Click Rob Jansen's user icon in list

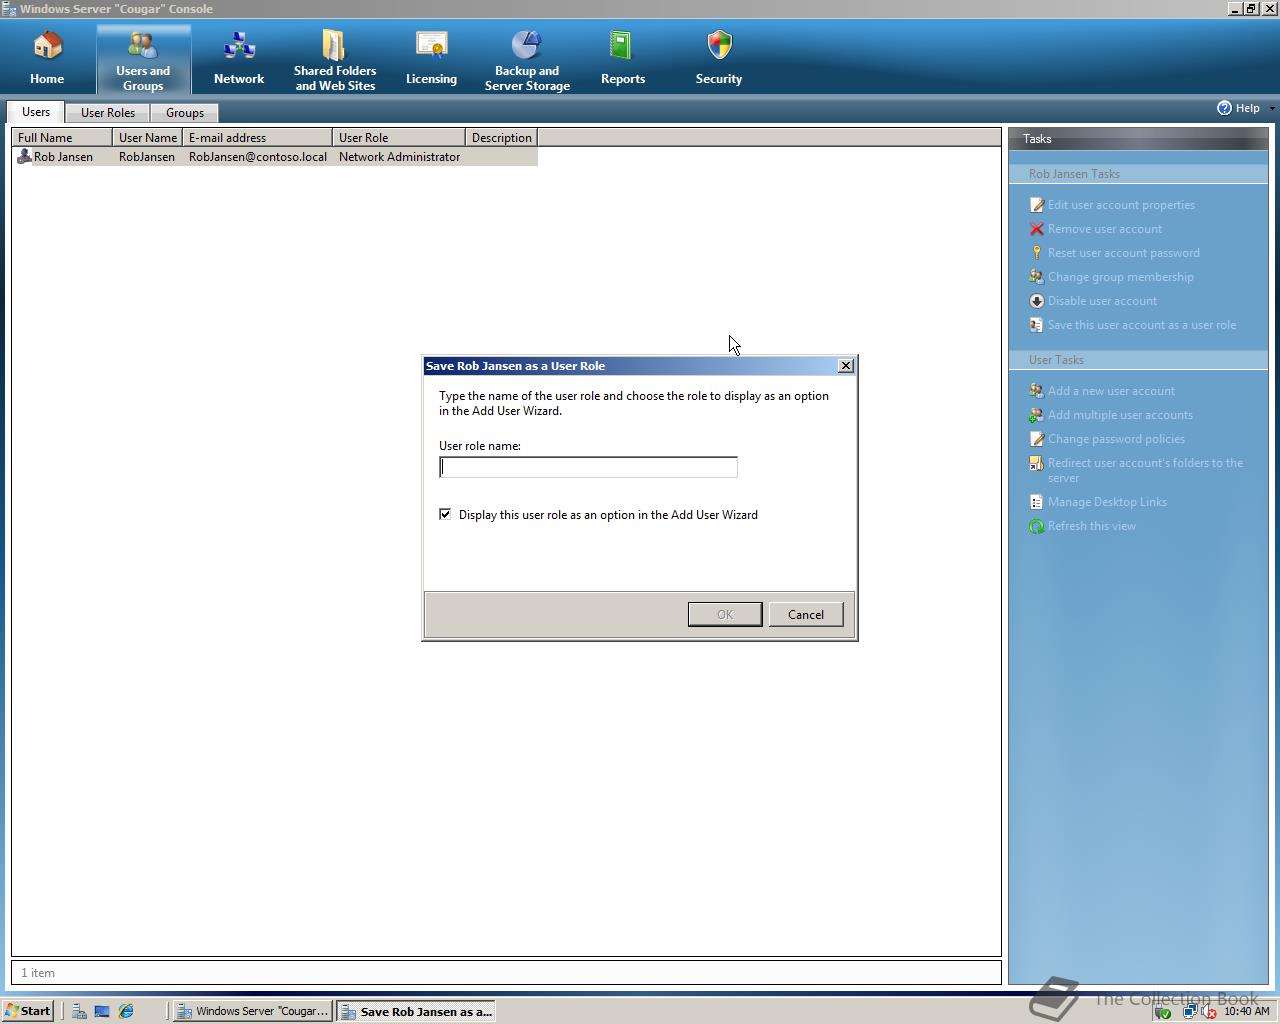pyautogui.click(x=25, y=157)
